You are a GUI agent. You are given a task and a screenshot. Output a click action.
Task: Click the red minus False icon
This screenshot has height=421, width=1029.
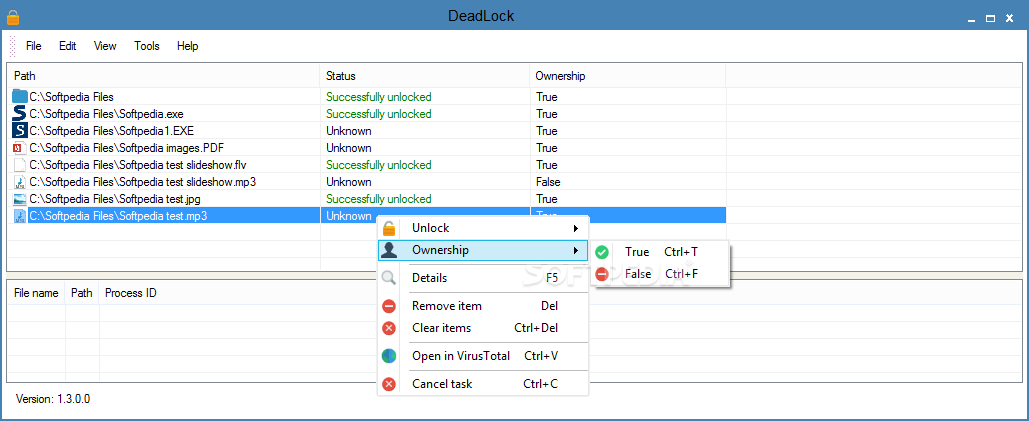pyautogui.click(x=602, y=274)
